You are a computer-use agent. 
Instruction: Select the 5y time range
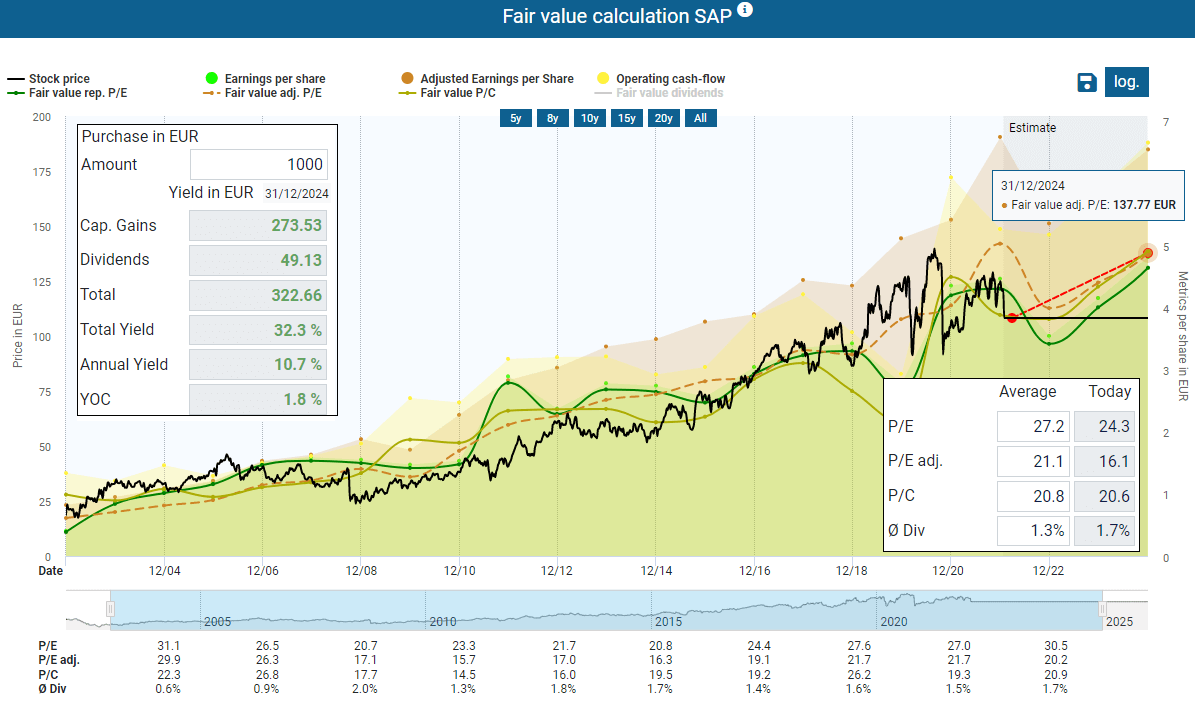[x=516, y=118]
